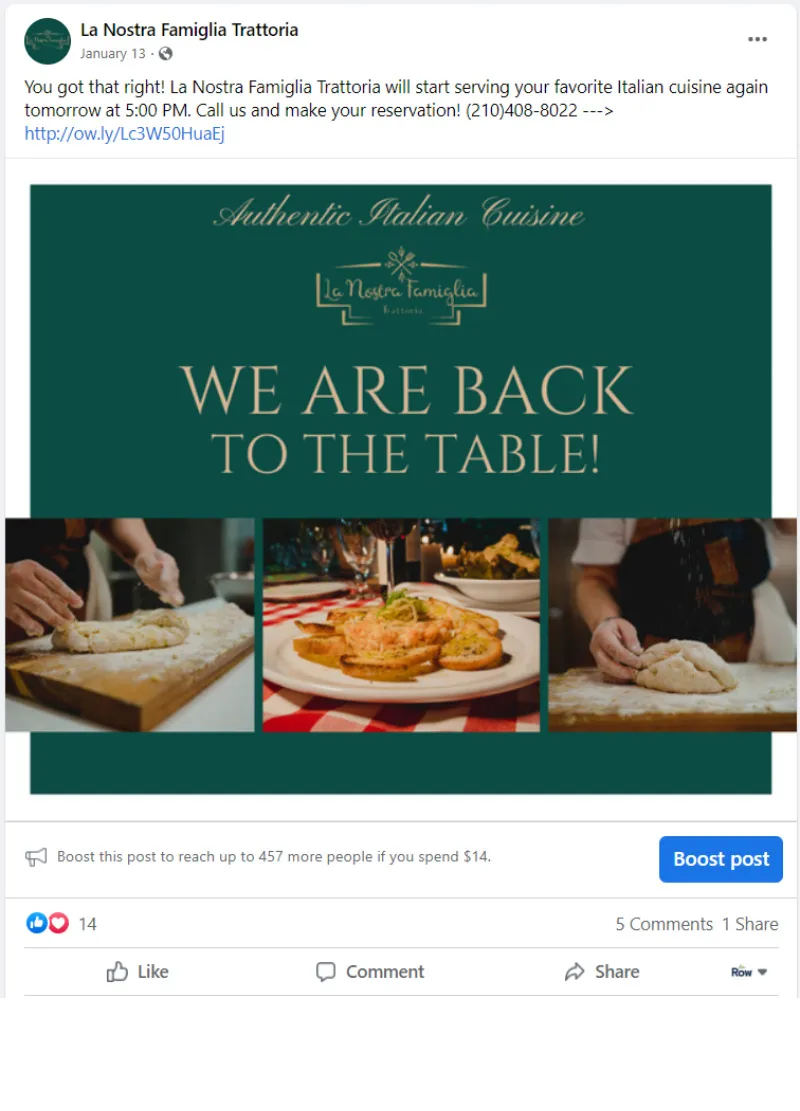The width and height of the screenshot is (800, 1111).
Task: Click the dough kneading photo on left
Action: 130,625
